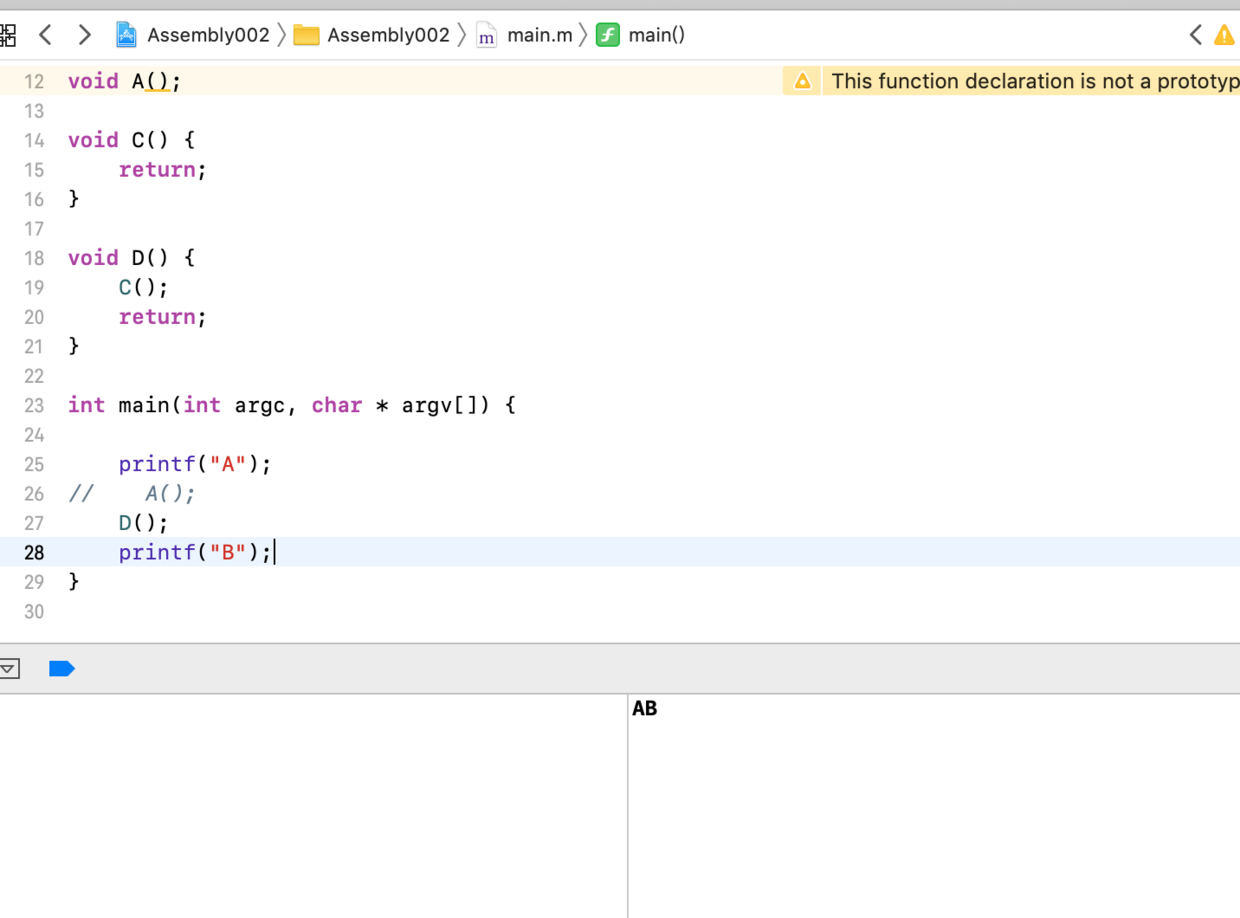The image size is (1240, 918).
Task: Open the related items grid menu
Action: (x=8, y=36)
